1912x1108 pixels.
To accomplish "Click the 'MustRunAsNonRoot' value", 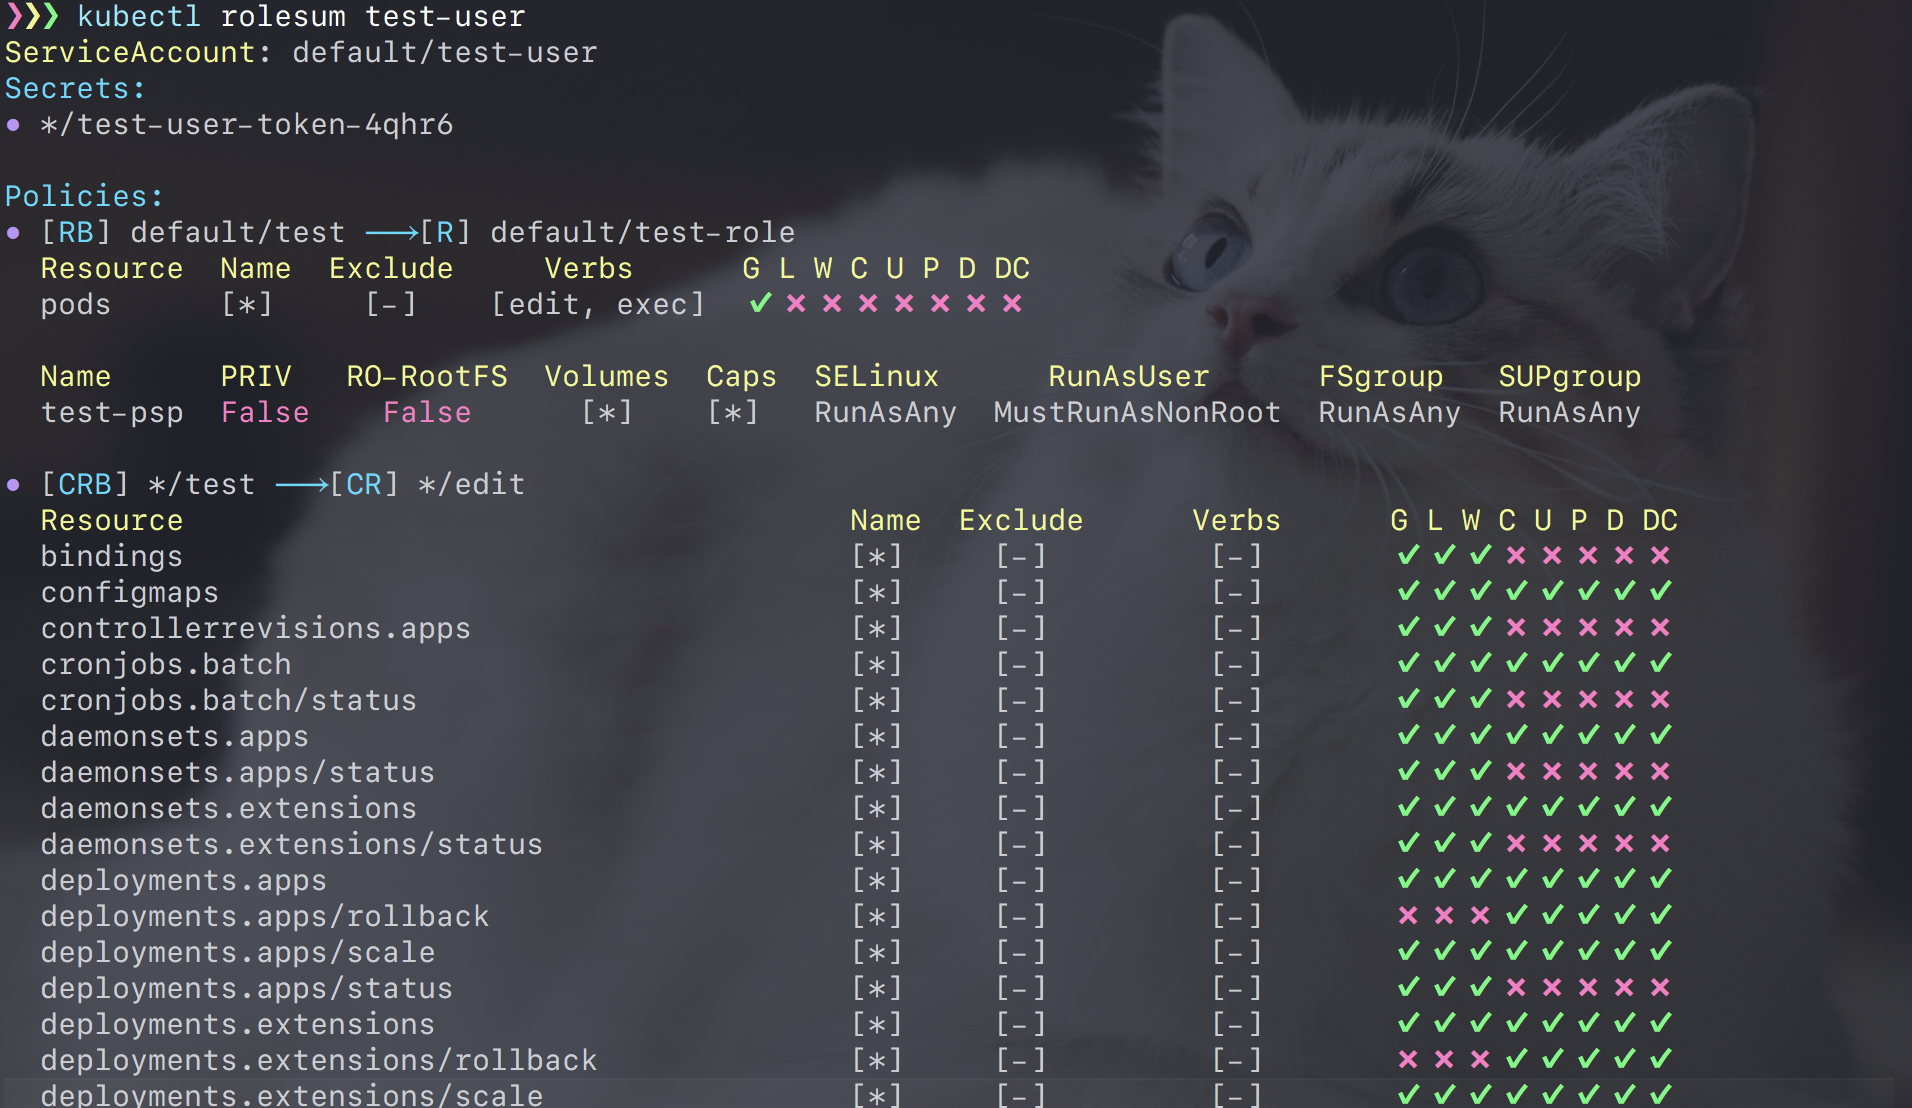I will pyautogui.click(x=1137, y=413).
